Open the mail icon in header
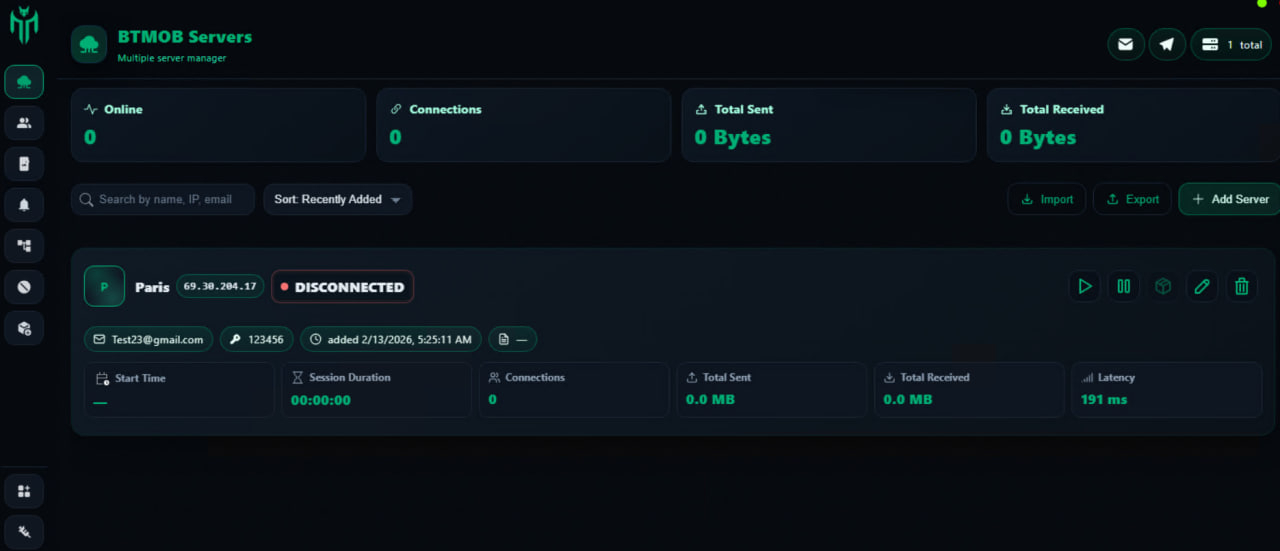This screenshot has height=551, width=1280. 1126,44
